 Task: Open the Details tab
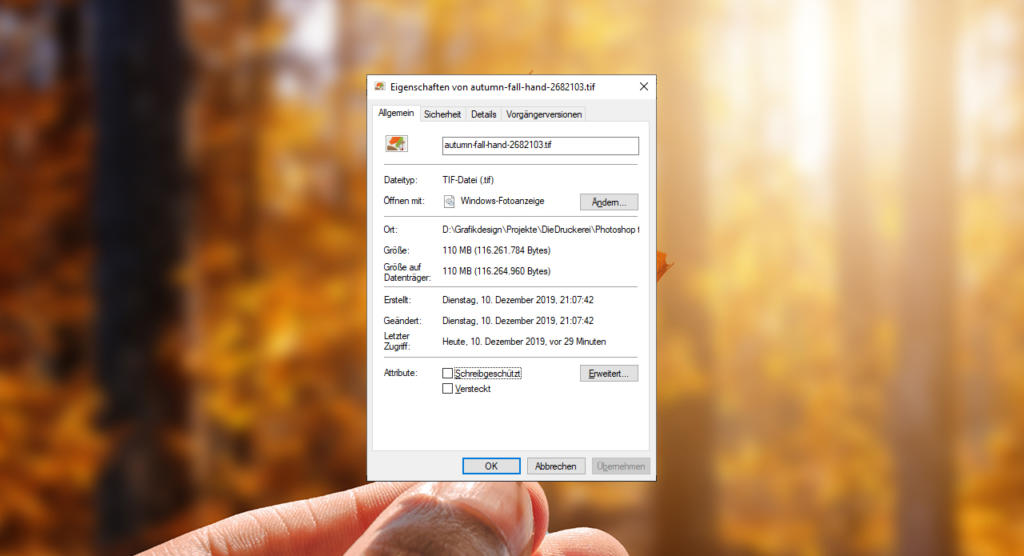(483, 114)
